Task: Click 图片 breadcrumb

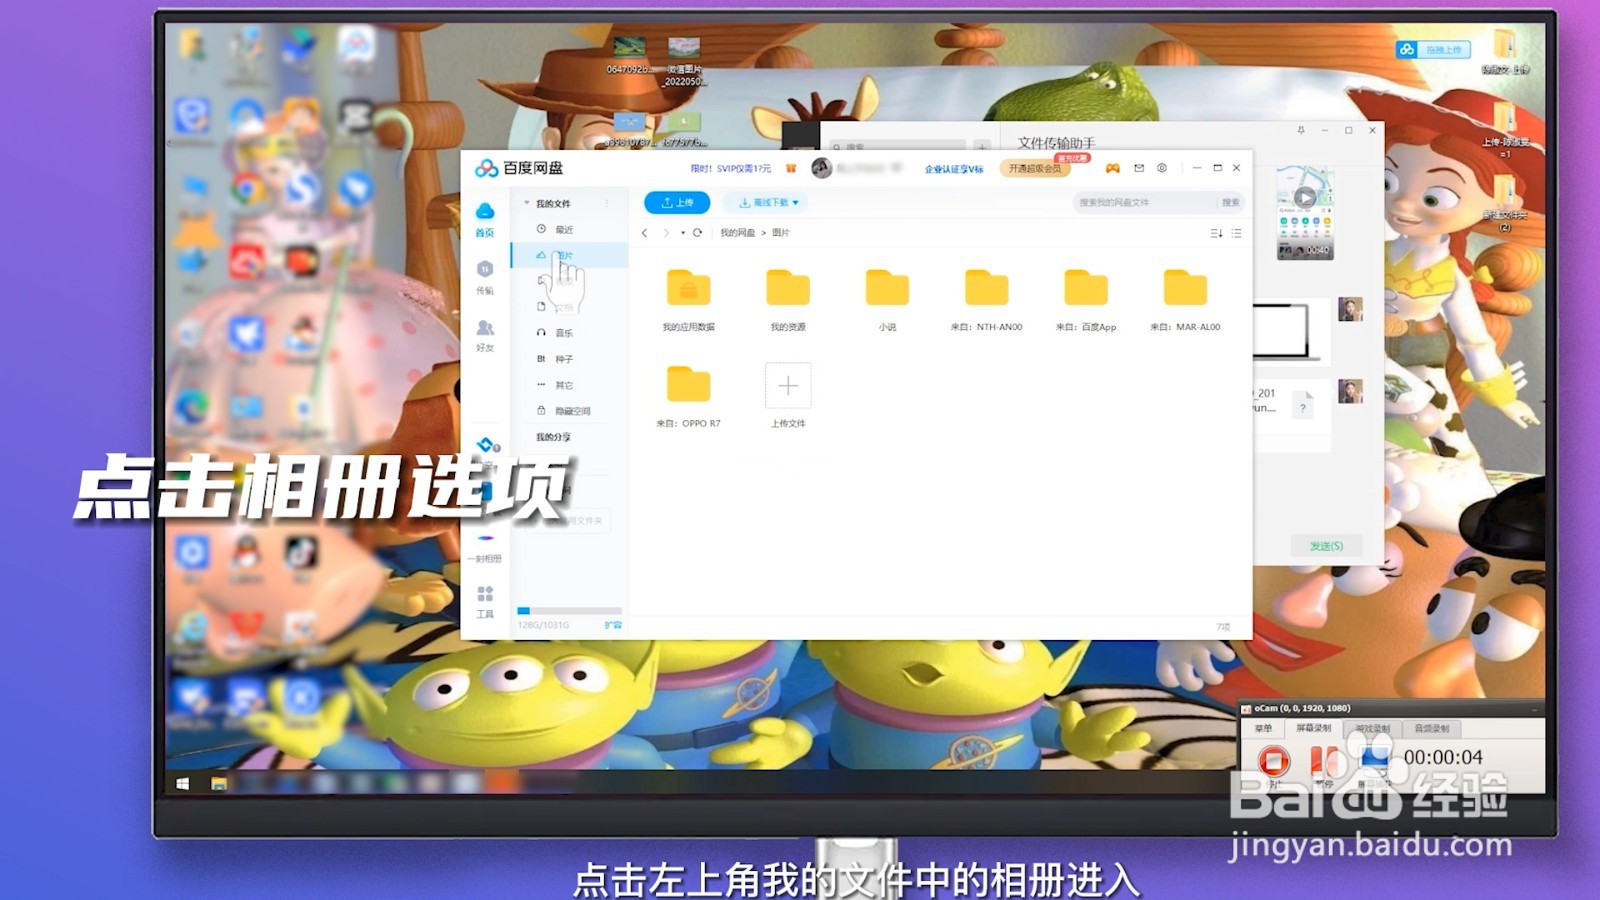Action: pyautogui.click(x=781, y=232)
